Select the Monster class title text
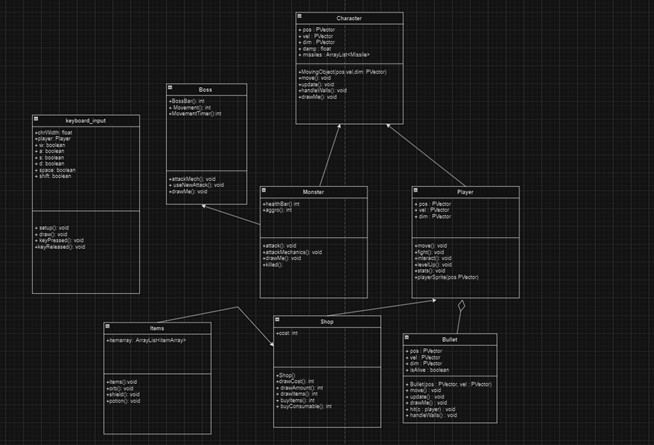The image size is (654, 445). (313, 191)
